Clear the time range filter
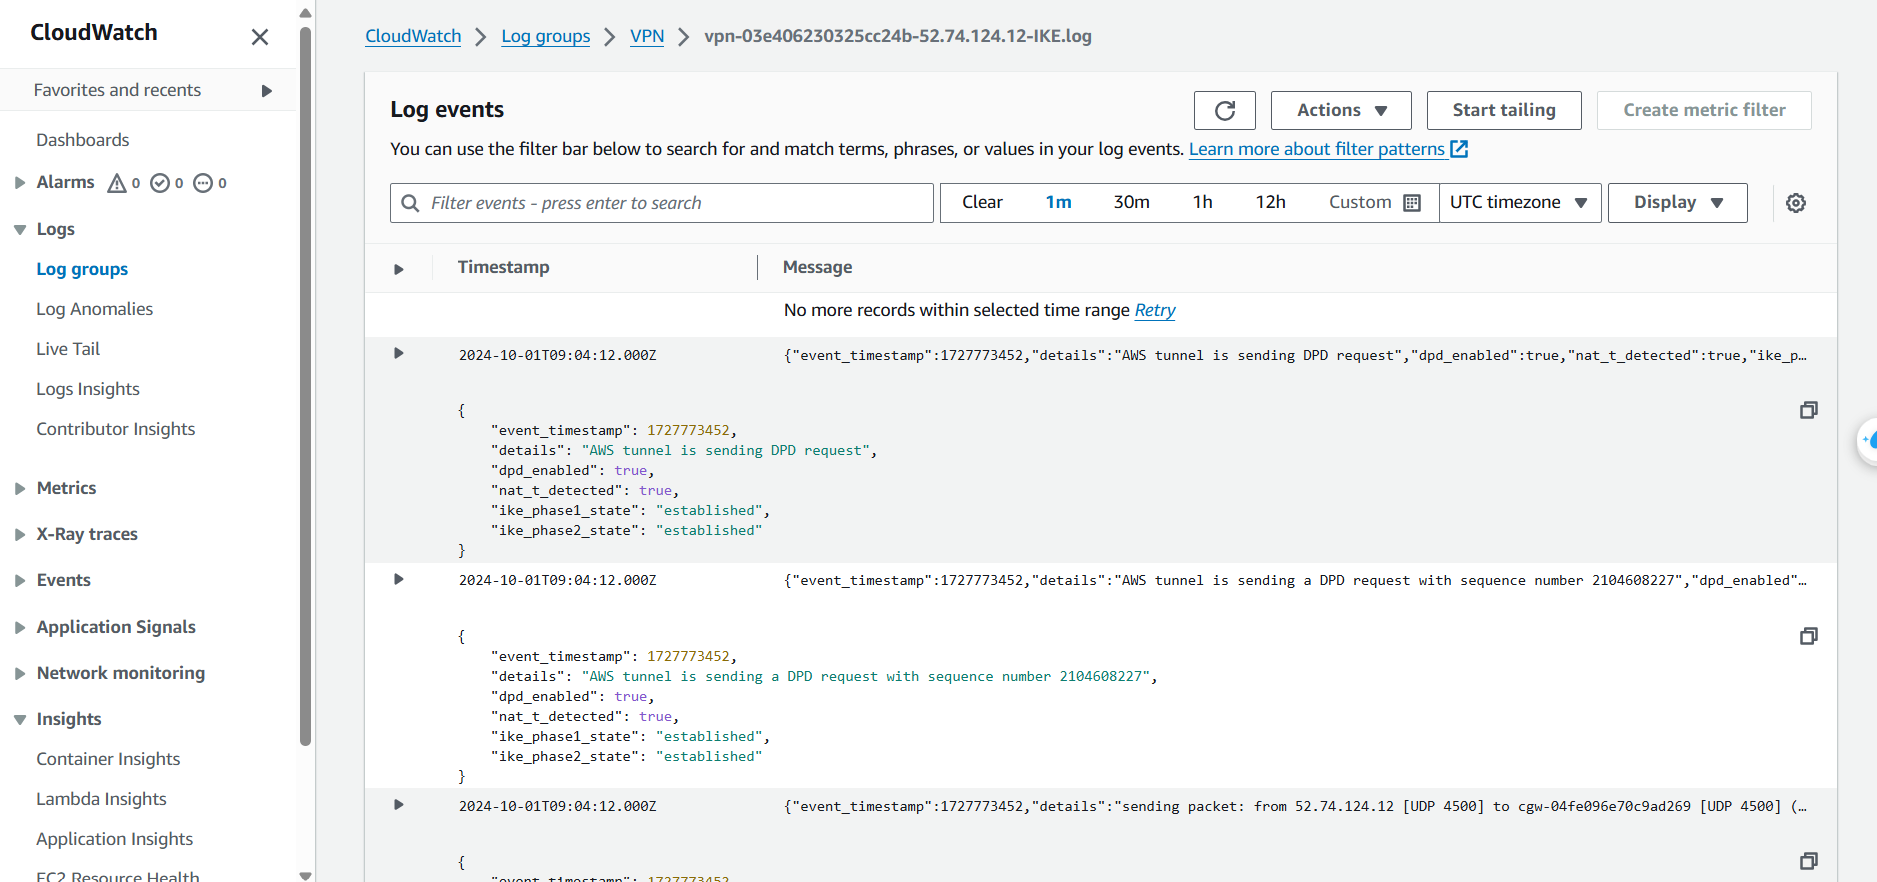 coord(982,203)
